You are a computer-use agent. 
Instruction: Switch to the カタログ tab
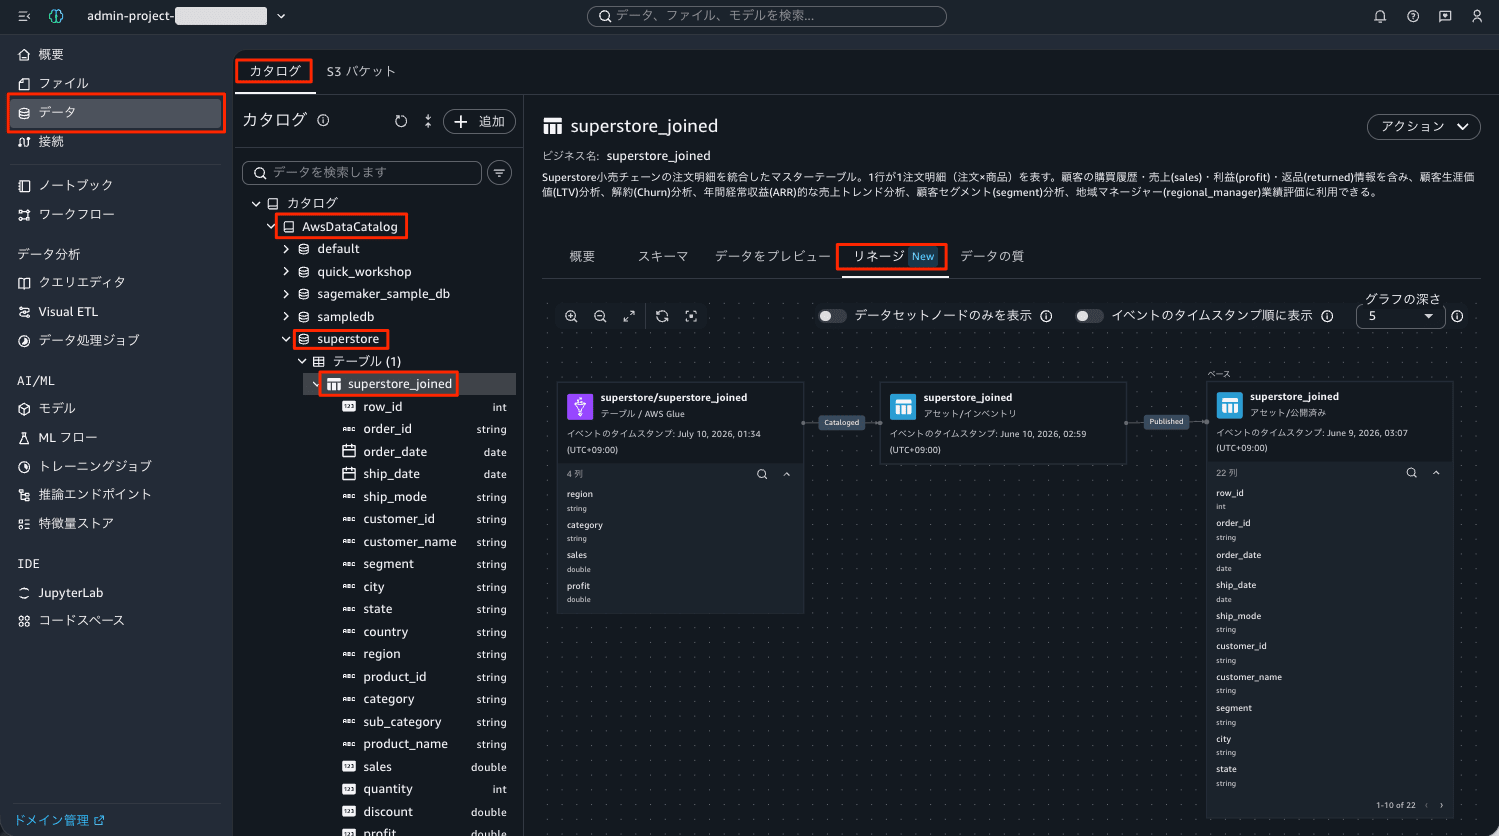(275, 71)
